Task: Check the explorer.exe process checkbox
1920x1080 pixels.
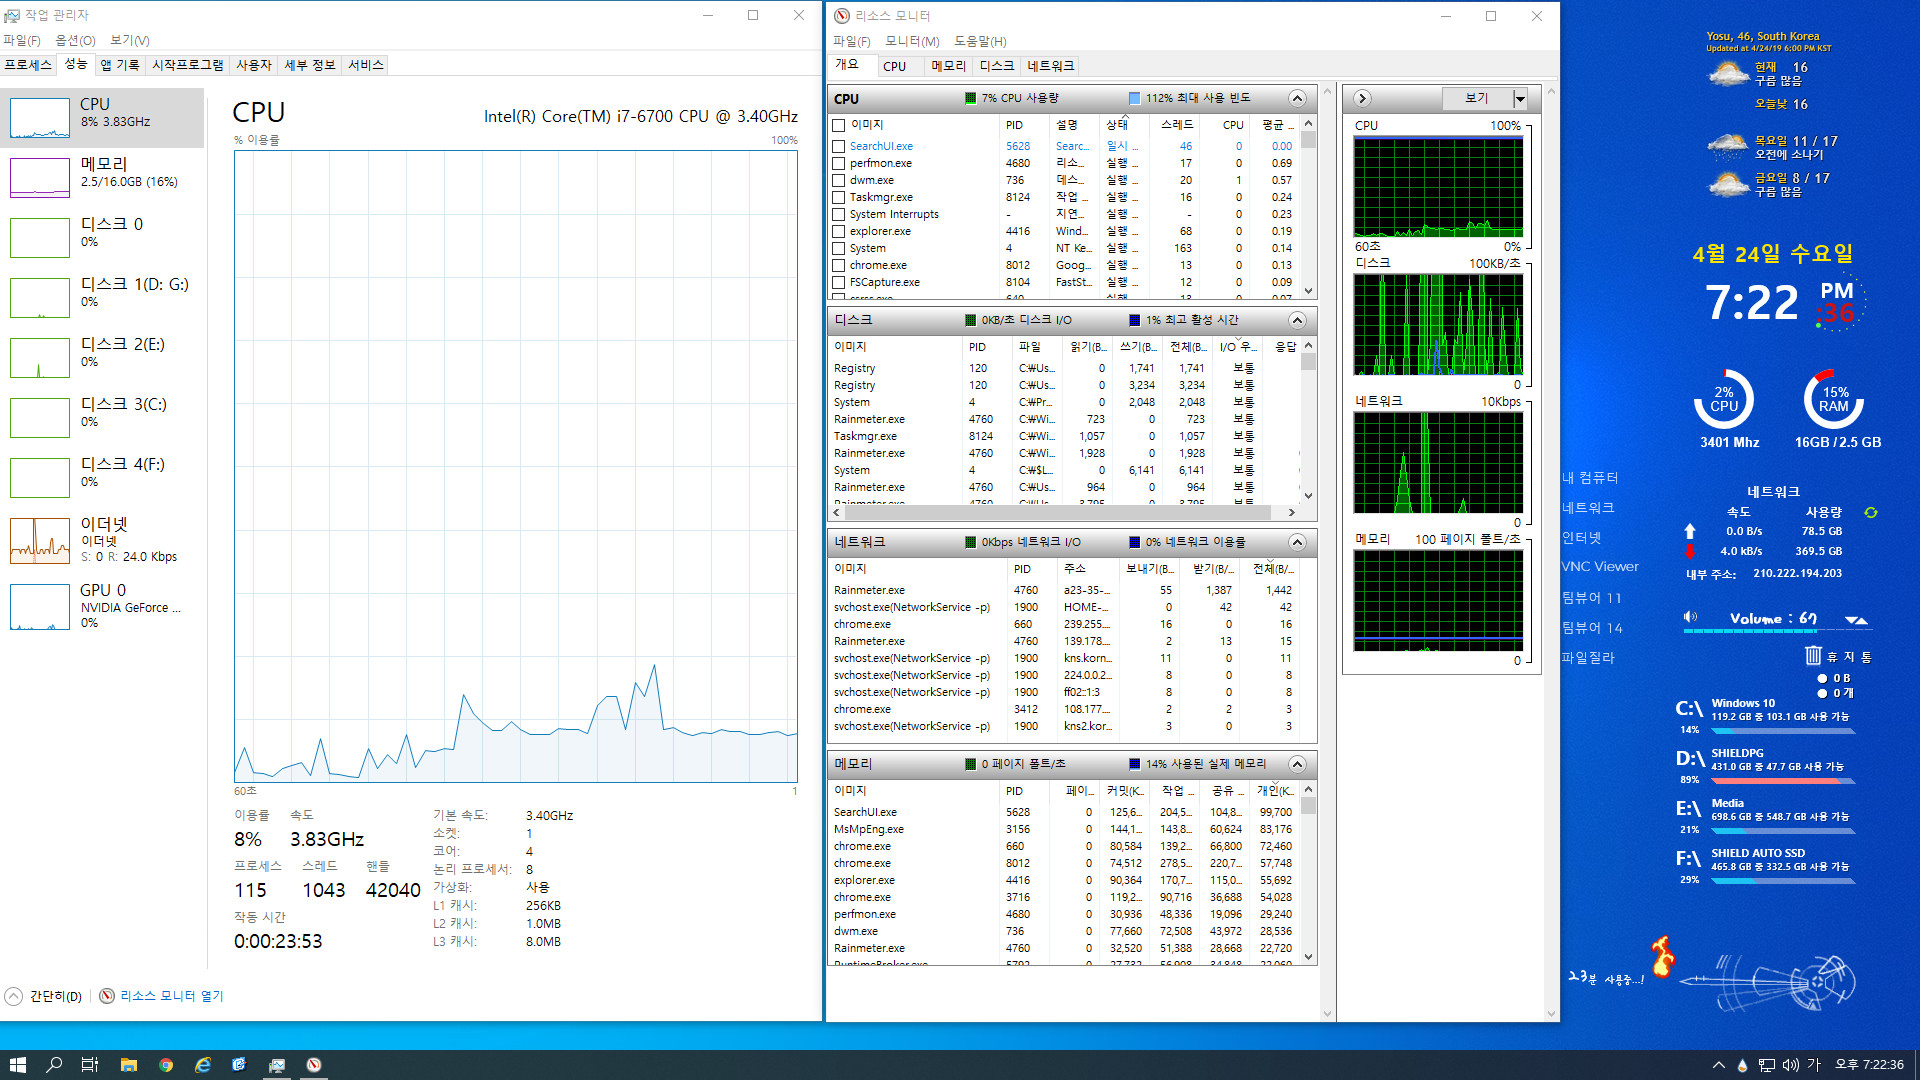Action: (x=839, y=232)
